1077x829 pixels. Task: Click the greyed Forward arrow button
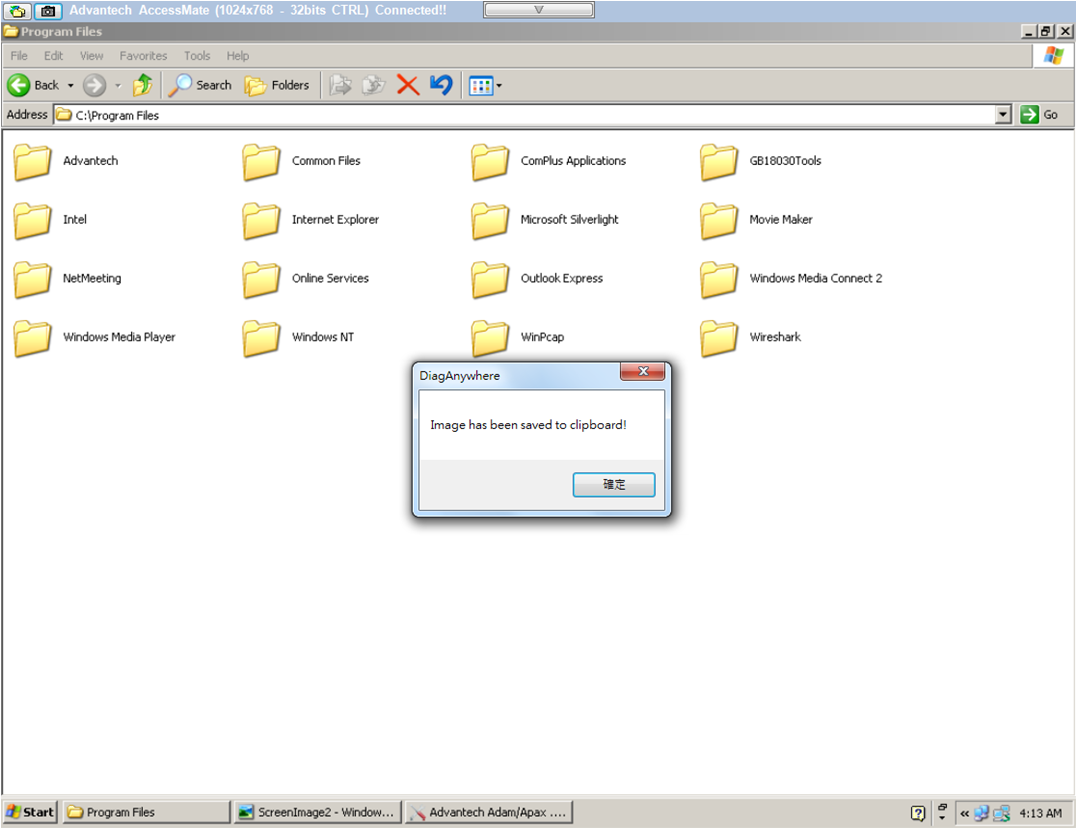pyautogui.click(x=94, y=85)
